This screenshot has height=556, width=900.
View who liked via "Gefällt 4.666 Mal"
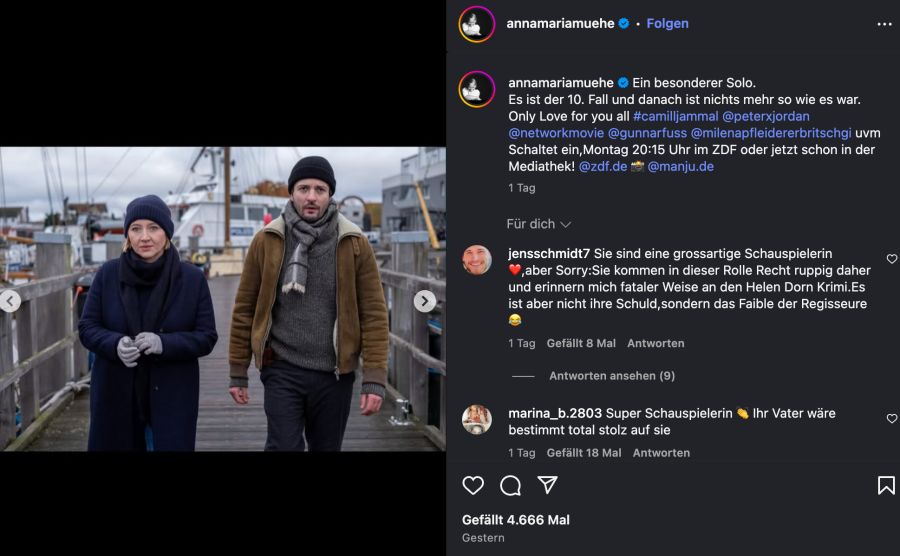point(515,520)
